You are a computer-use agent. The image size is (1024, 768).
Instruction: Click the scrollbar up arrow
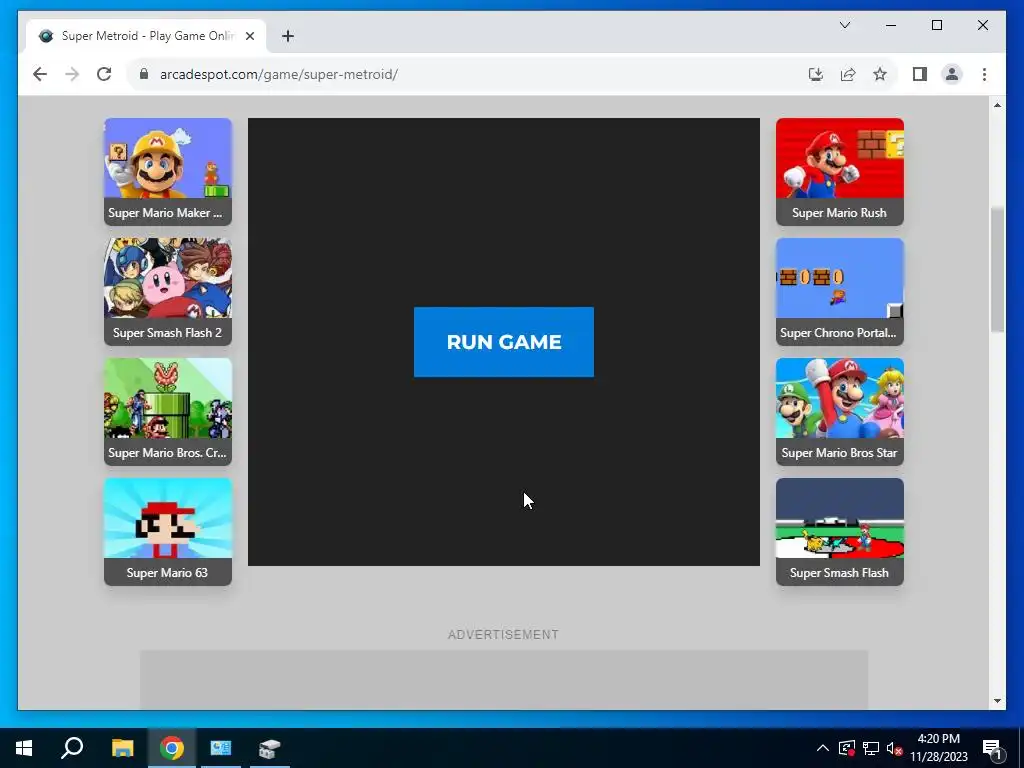(997, 105)
